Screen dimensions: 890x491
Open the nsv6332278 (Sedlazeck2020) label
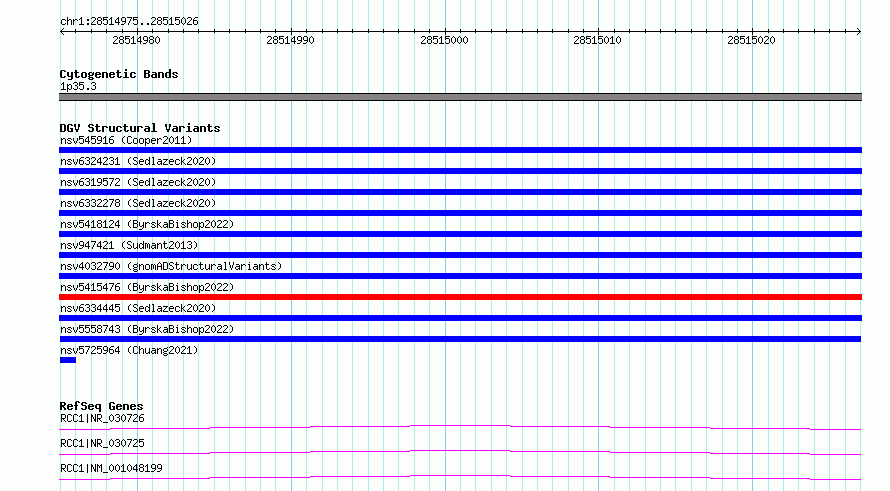point(138,203)
